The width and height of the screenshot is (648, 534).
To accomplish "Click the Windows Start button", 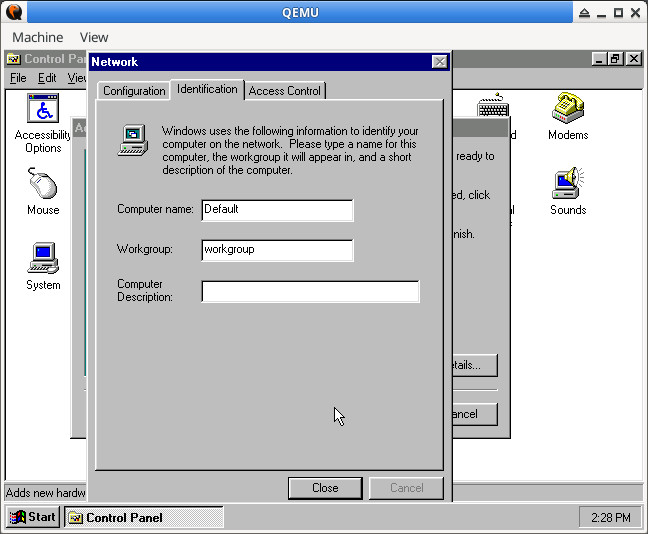I will 33,517.
